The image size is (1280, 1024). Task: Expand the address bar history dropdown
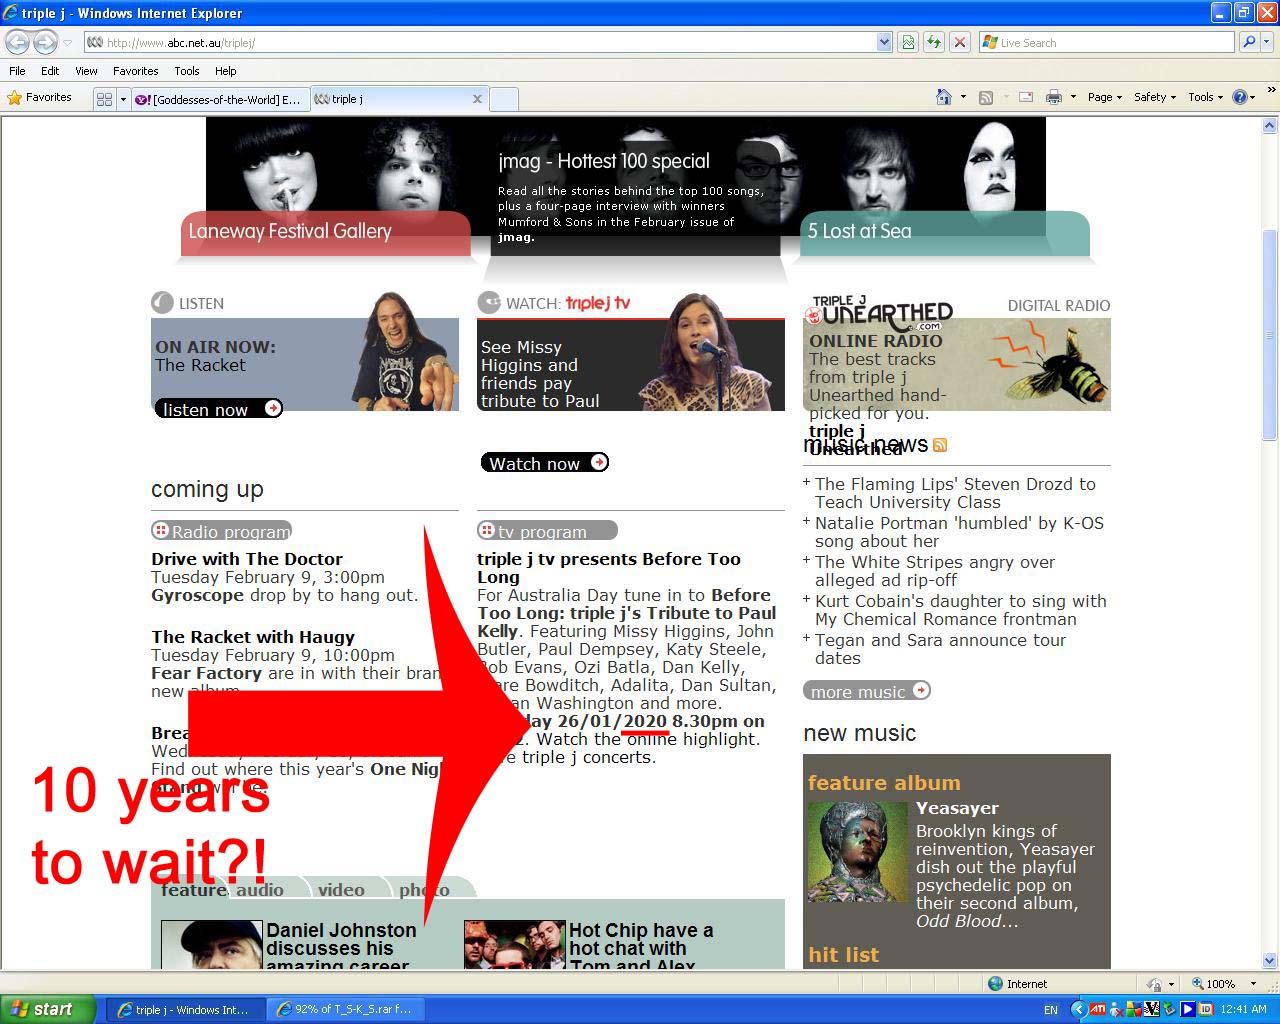[x=884, y=42]
